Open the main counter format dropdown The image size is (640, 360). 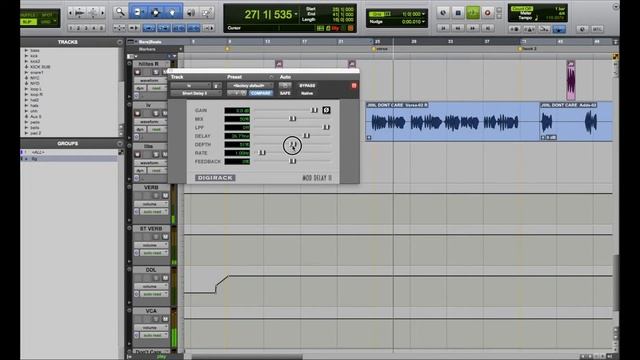coord(296,14)
